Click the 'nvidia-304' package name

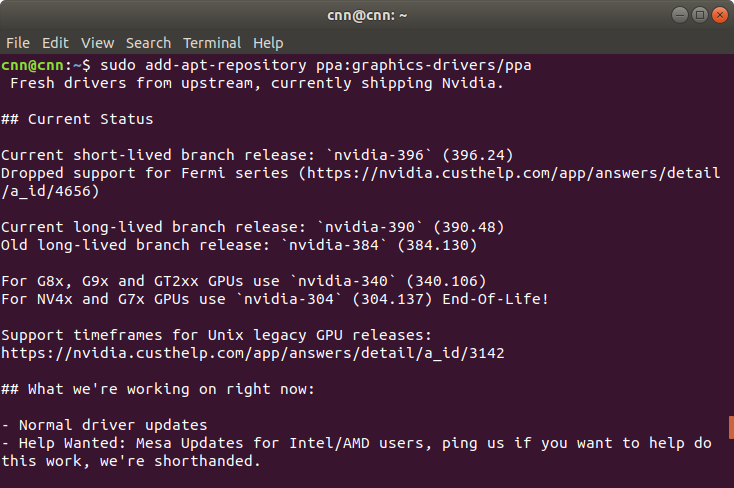tap(288, 299)
